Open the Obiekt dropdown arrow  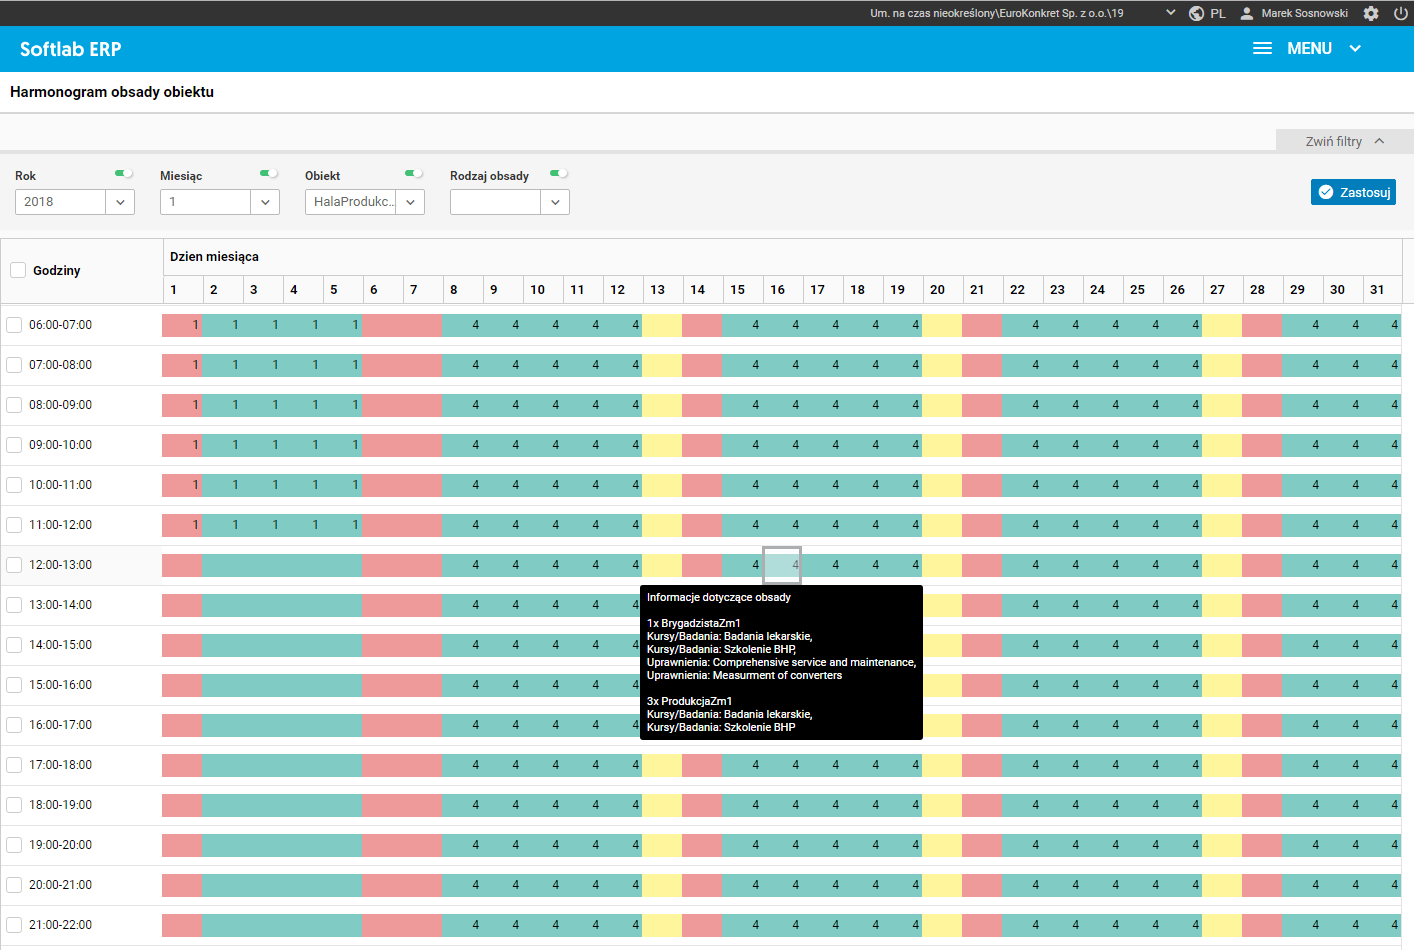point(410,202)
